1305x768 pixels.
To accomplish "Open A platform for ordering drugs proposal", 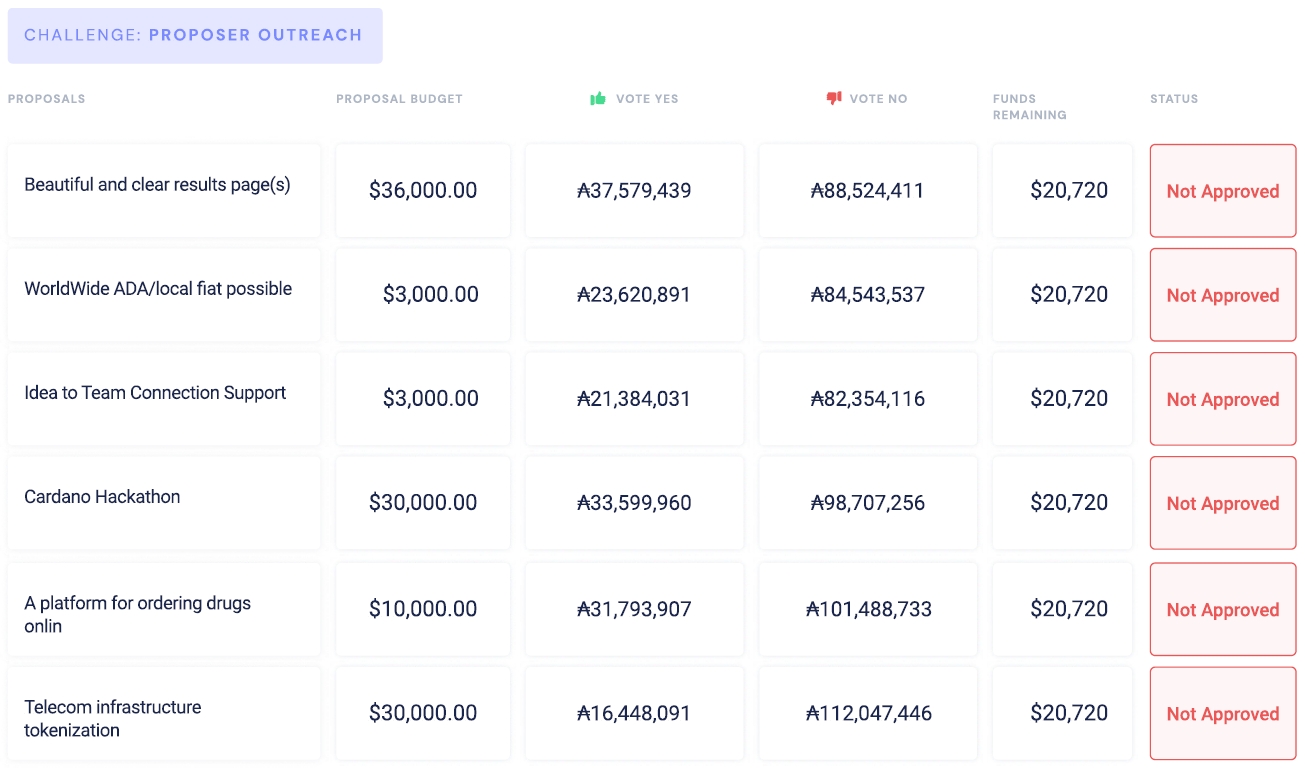I will pyautogui.click(x=137, y=614).
